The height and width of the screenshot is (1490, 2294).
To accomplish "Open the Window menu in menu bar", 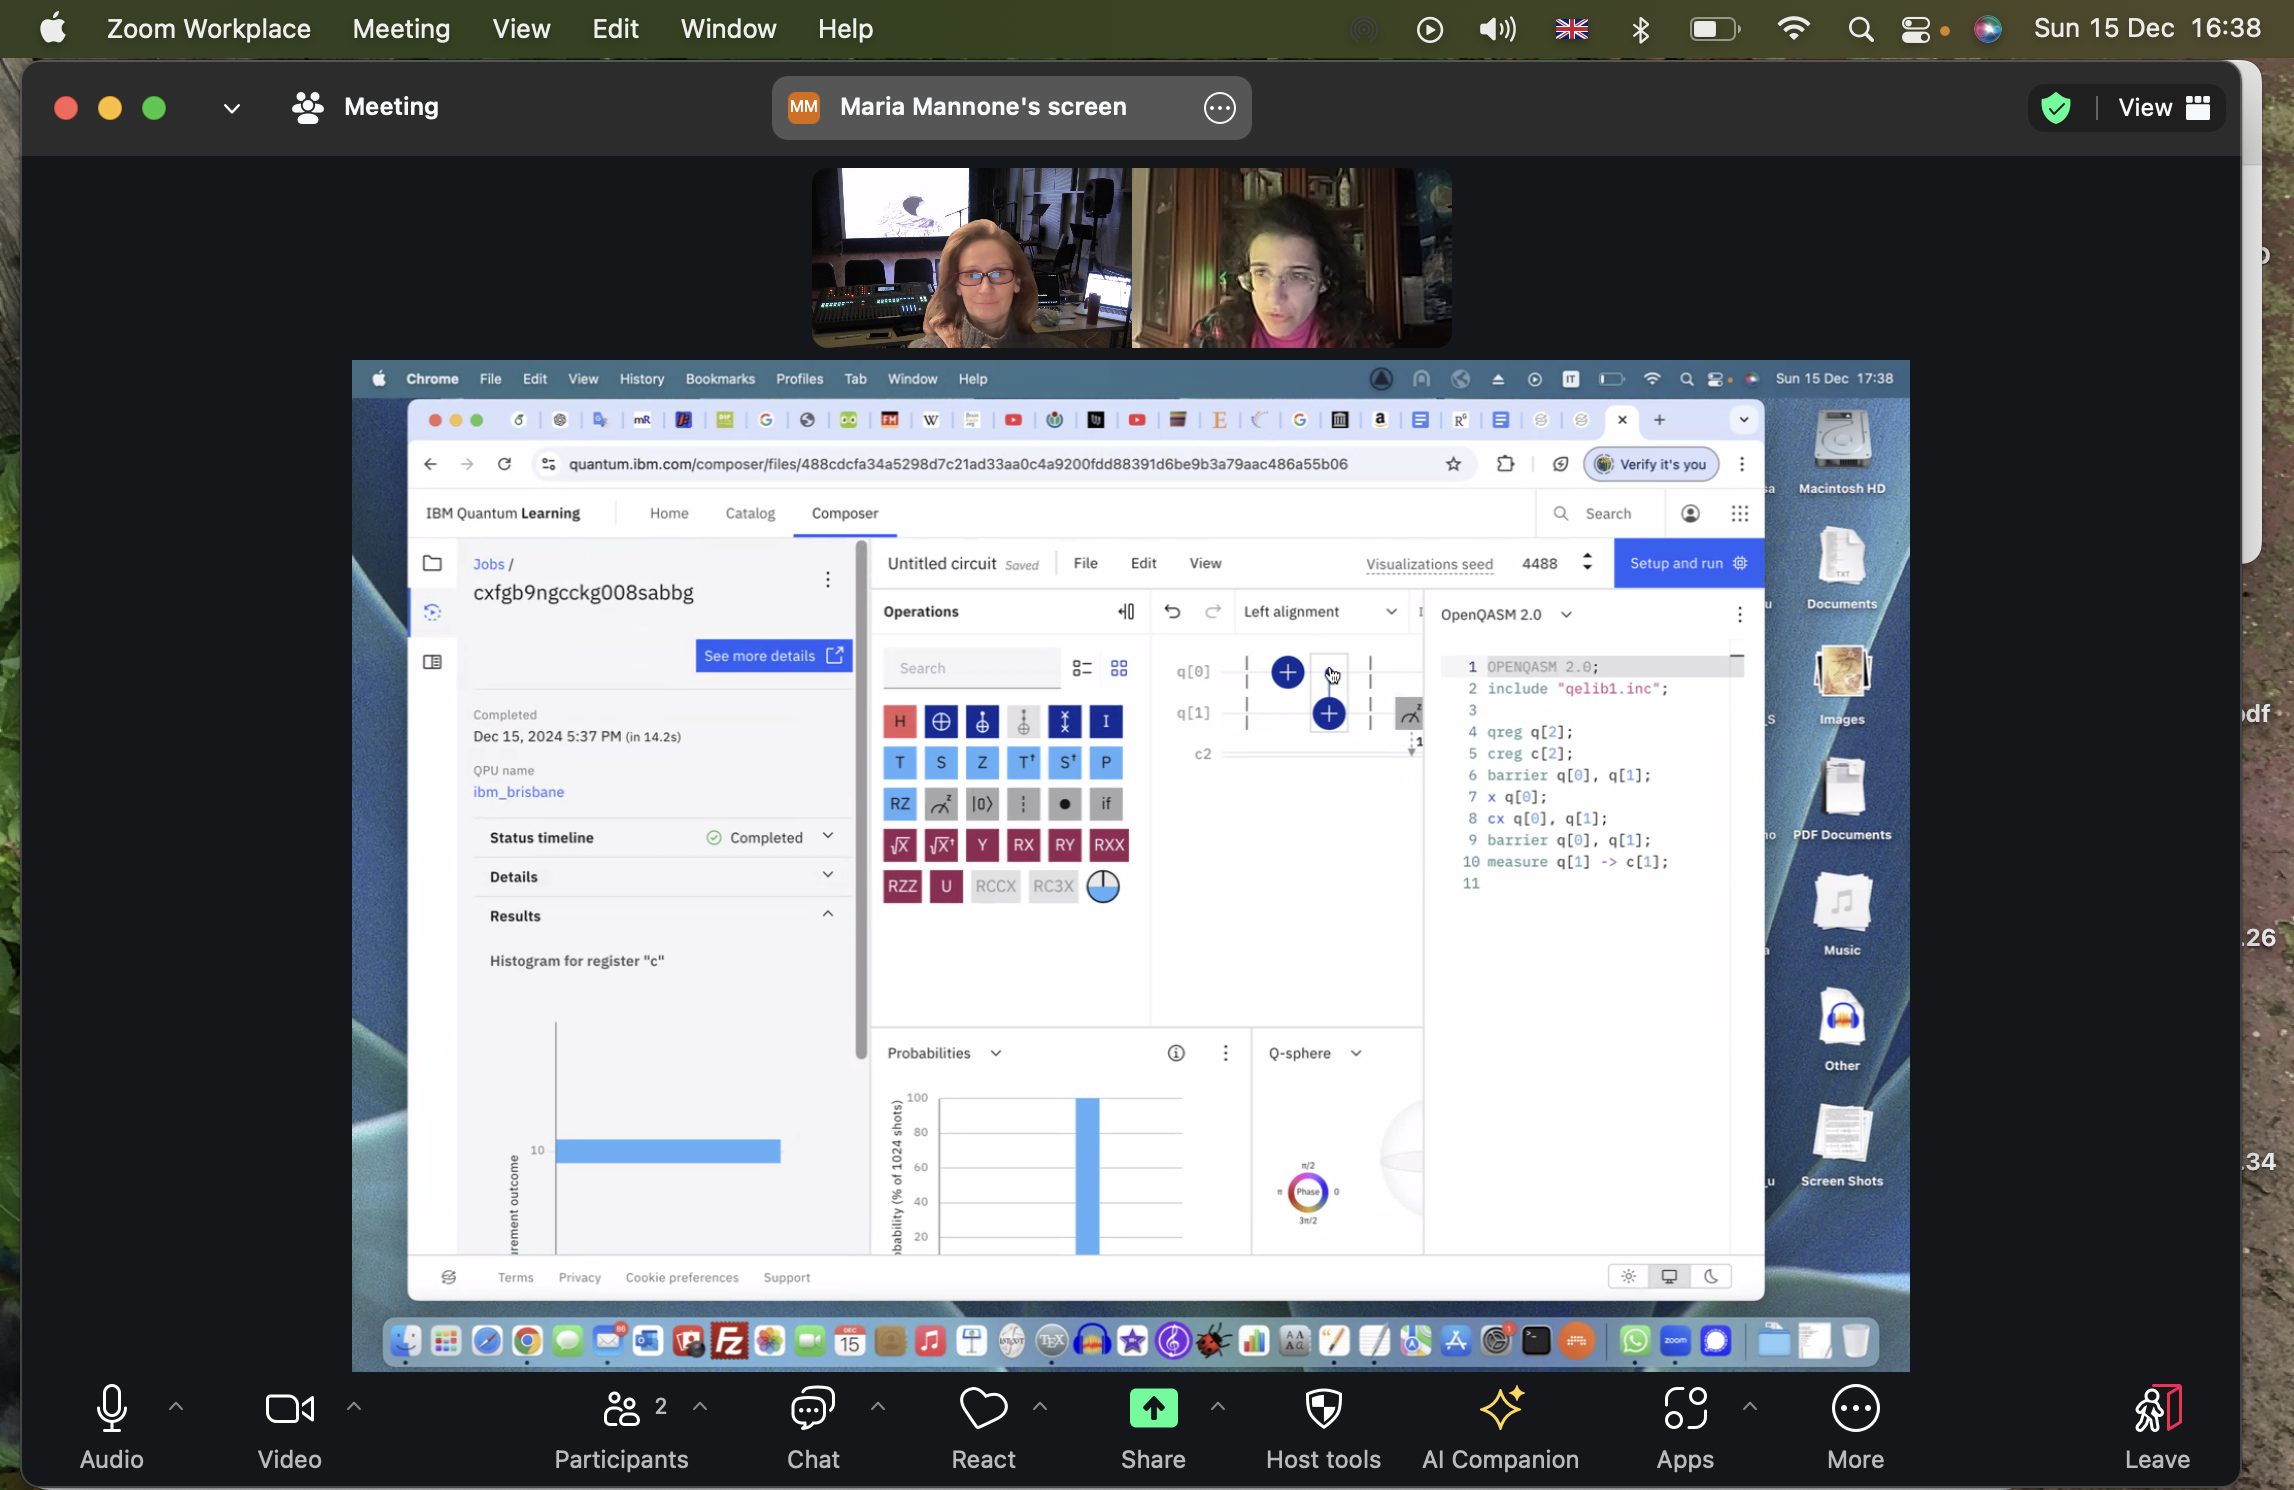I will click(x=728, y=29).
